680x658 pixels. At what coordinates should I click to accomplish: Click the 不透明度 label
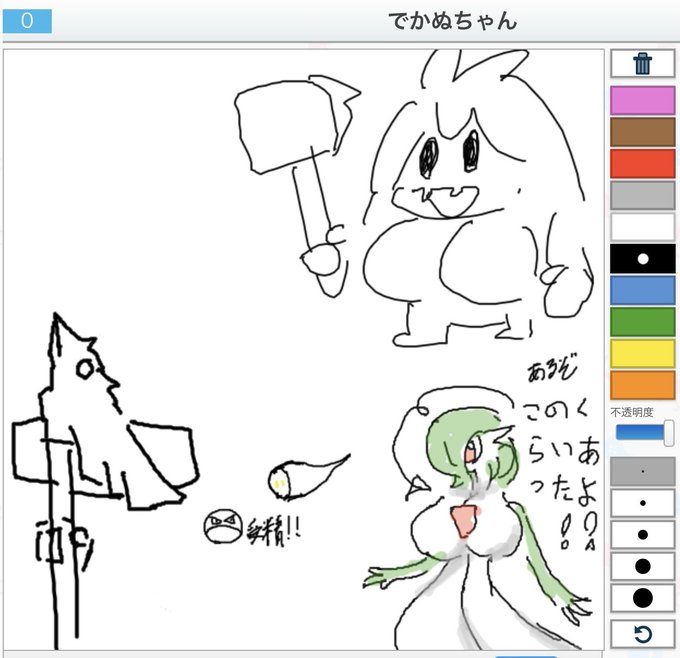631,412
